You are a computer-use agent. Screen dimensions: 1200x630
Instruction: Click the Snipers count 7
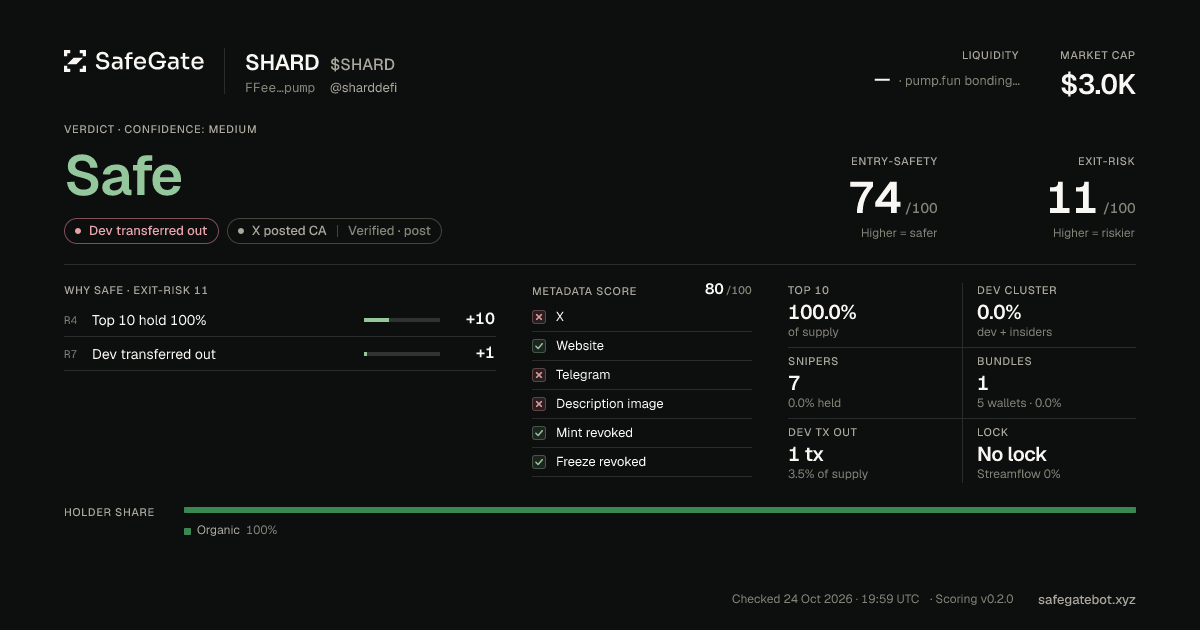(794, 383)
